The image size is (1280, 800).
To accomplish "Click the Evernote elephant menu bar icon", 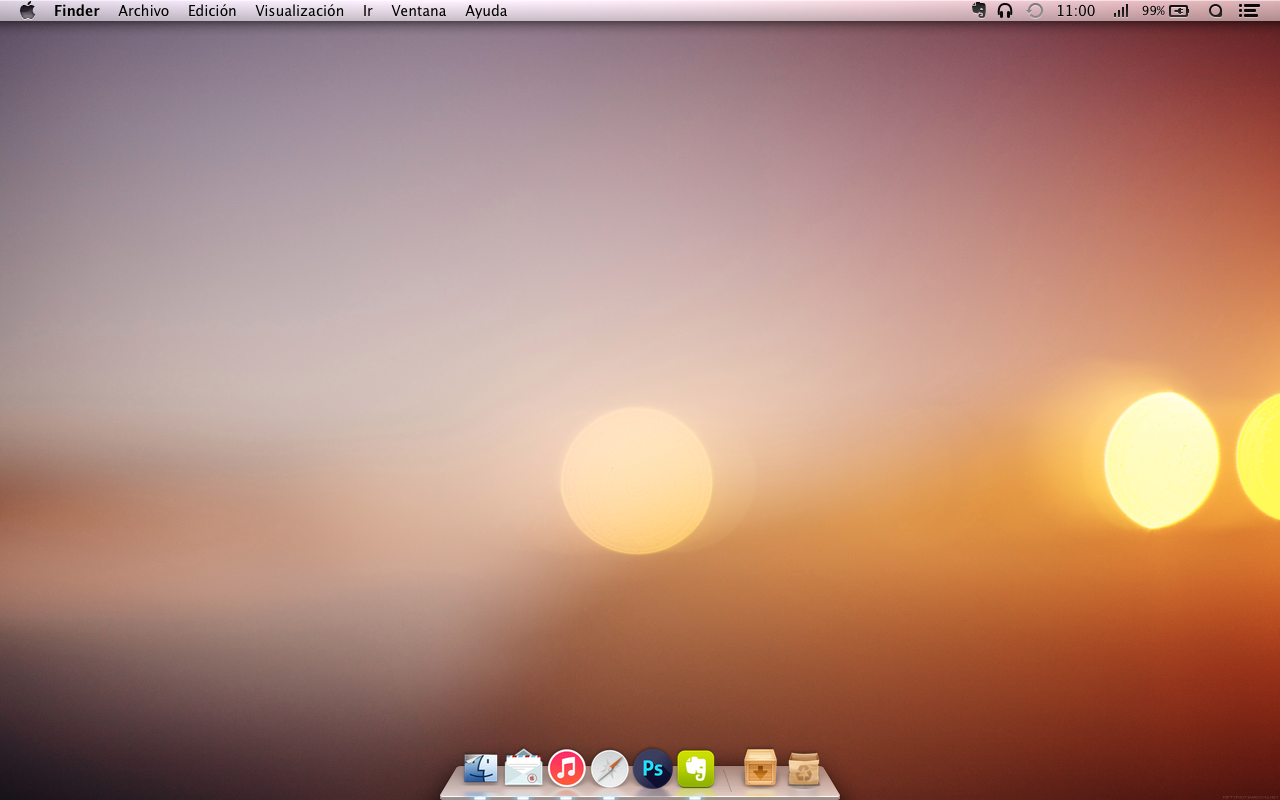I will (x=979, y=10).
